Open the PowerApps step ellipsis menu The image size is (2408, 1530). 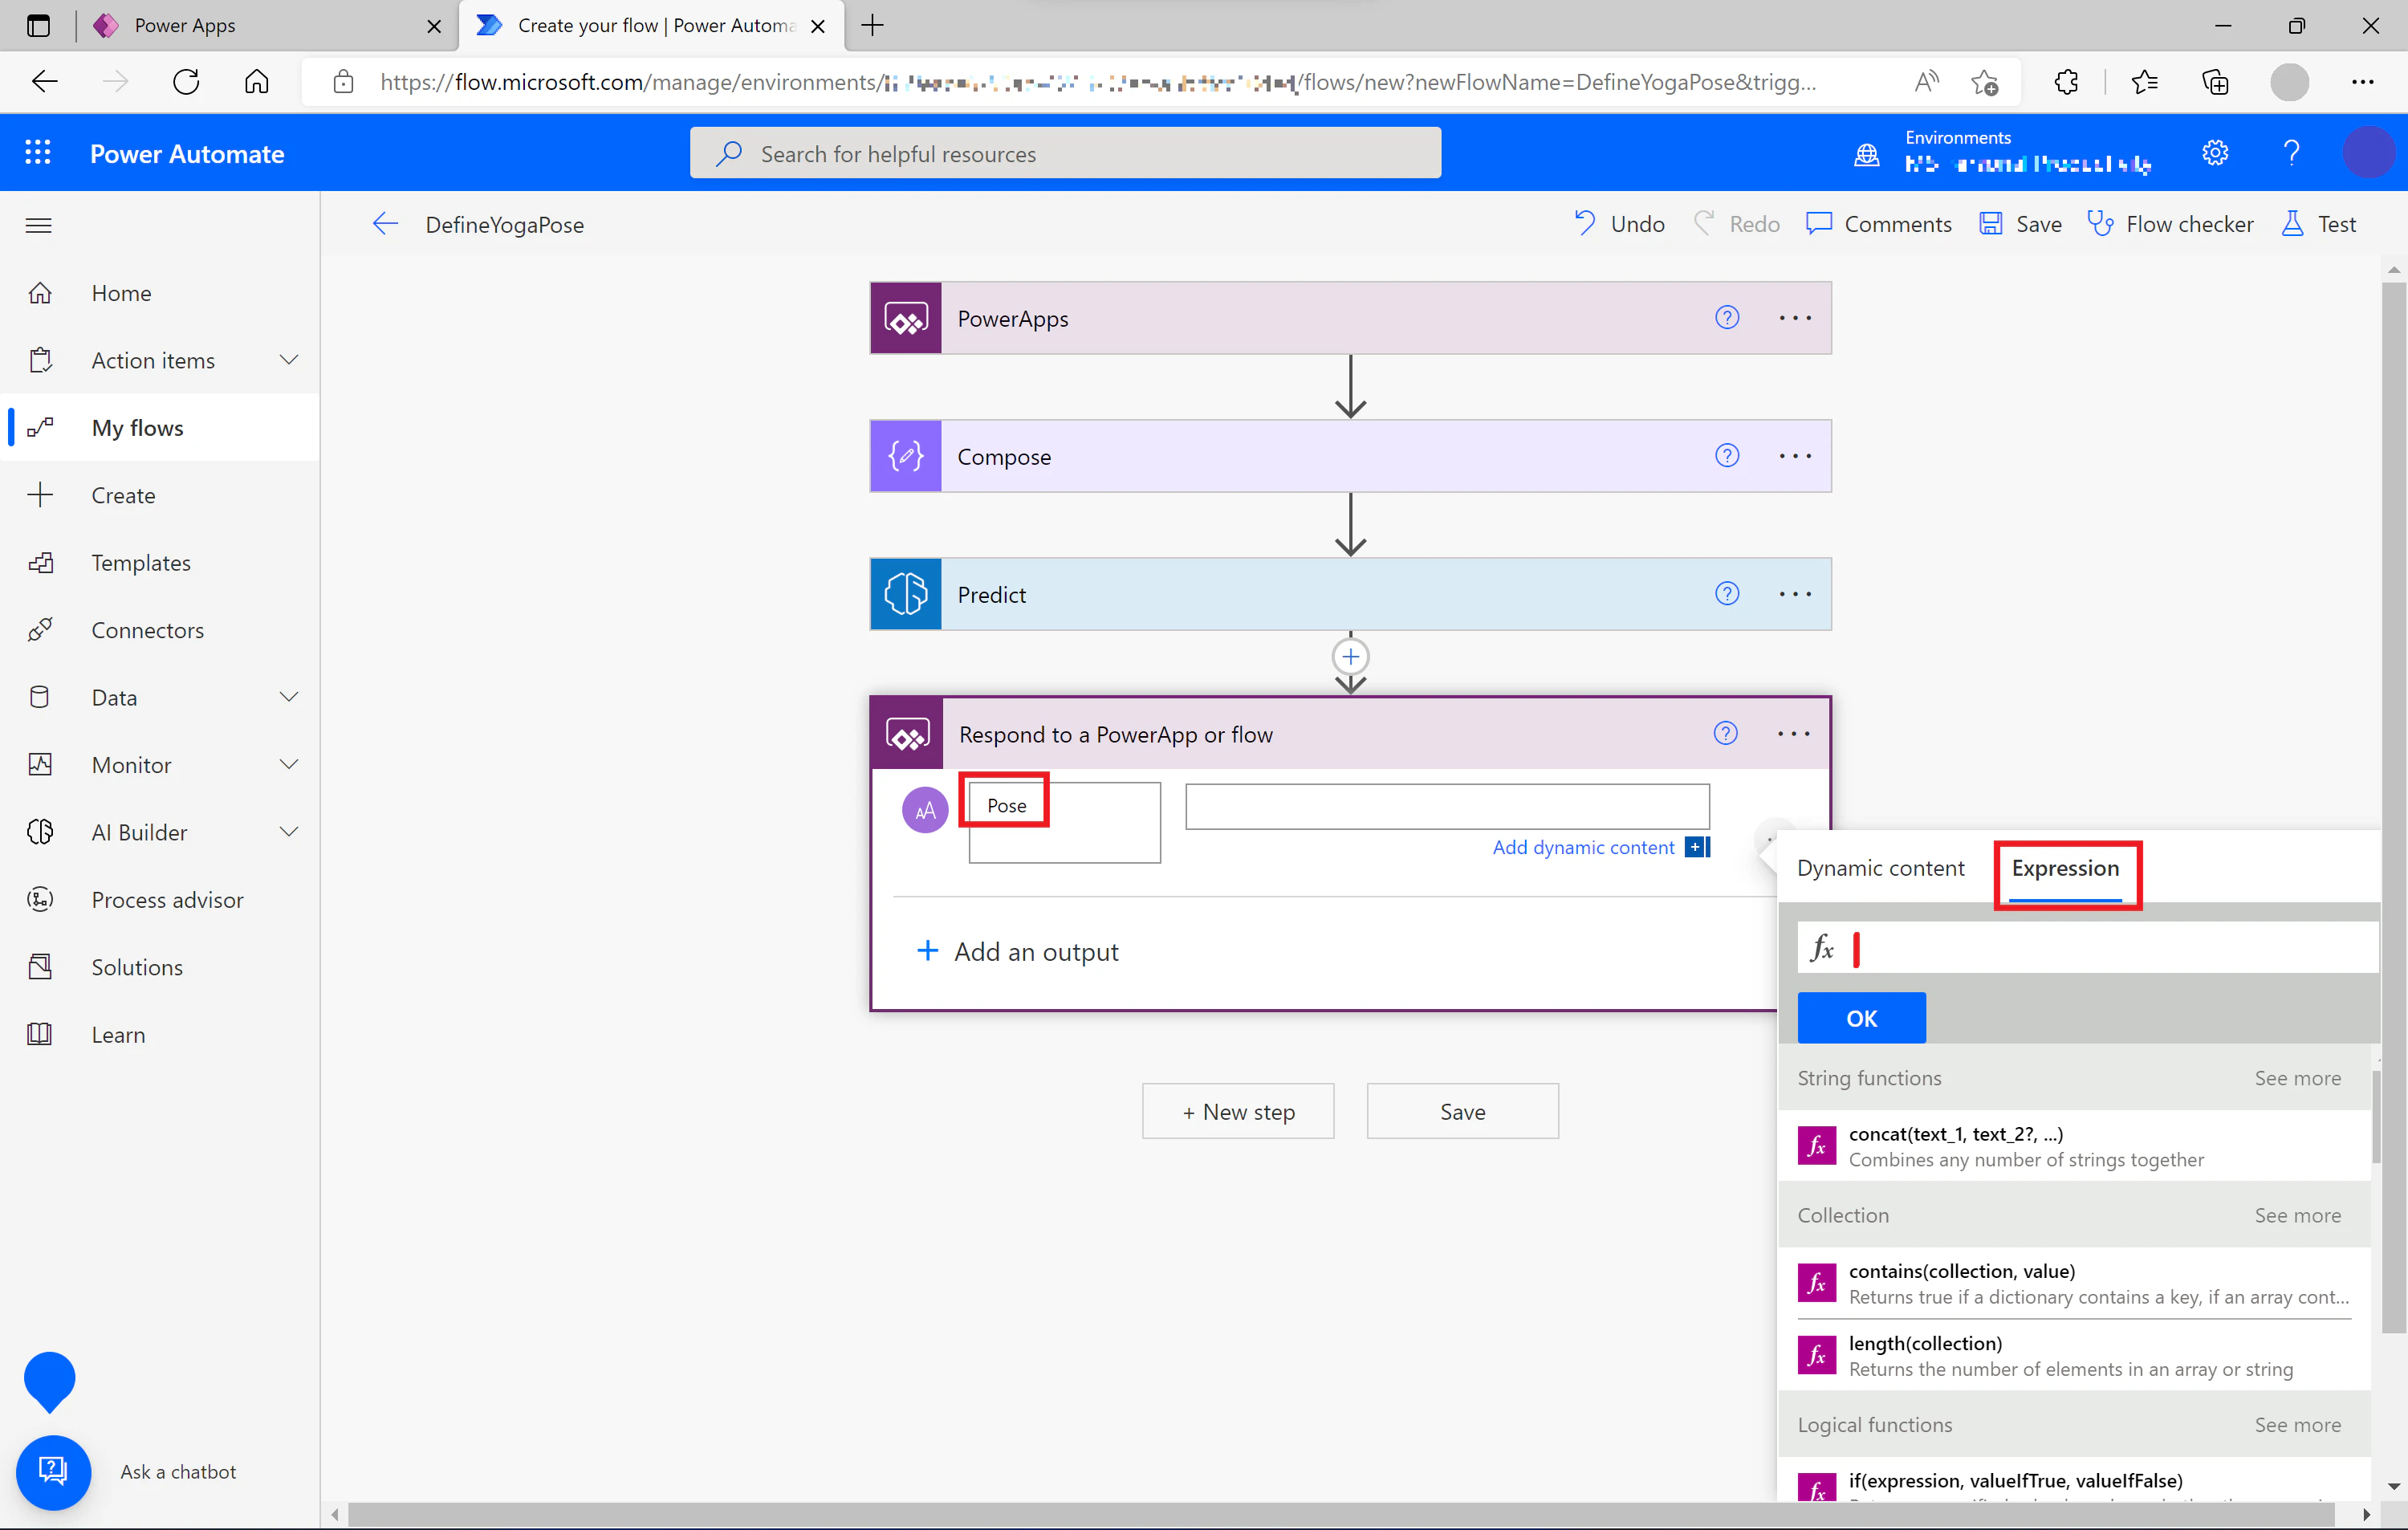coord(1795,318)
